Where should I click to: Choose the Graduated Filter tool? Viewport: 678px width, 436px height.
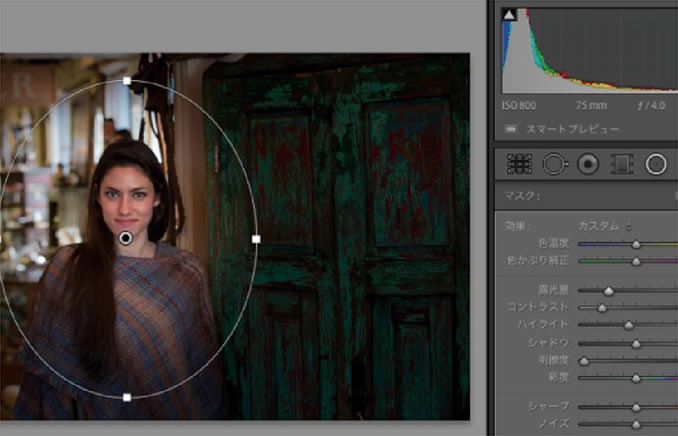pos(622,164)
